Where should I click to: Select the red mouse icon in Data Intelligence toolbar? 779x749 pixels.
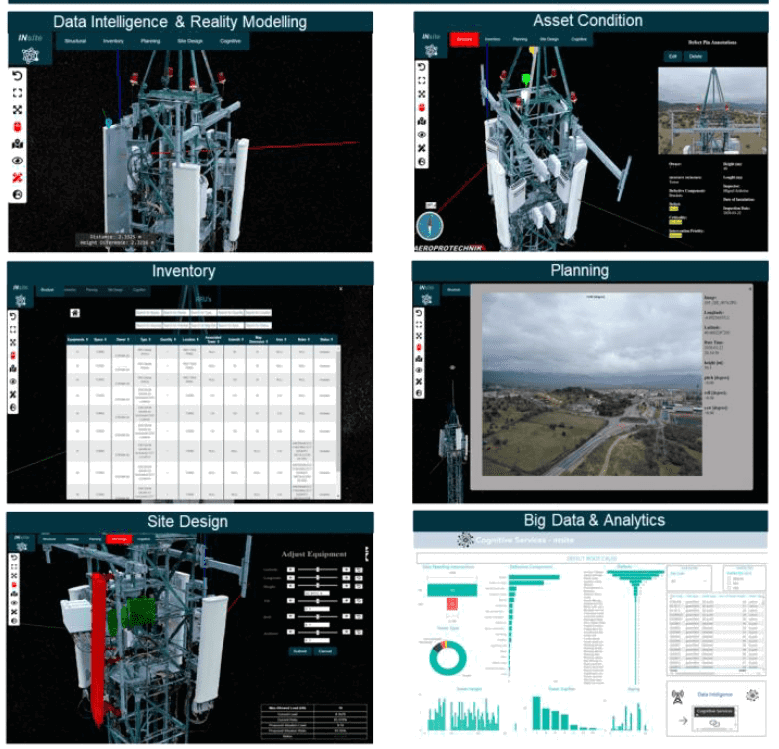18,127
